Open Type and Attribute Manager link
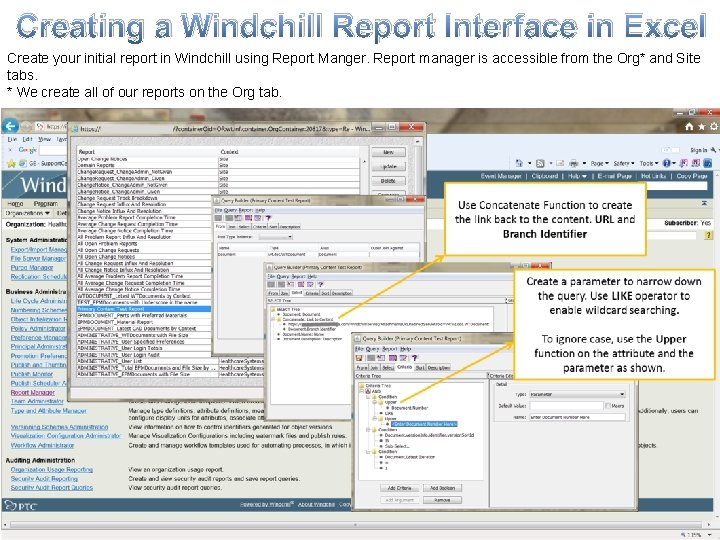Screen dimensions: 720x540 point(48,411)
